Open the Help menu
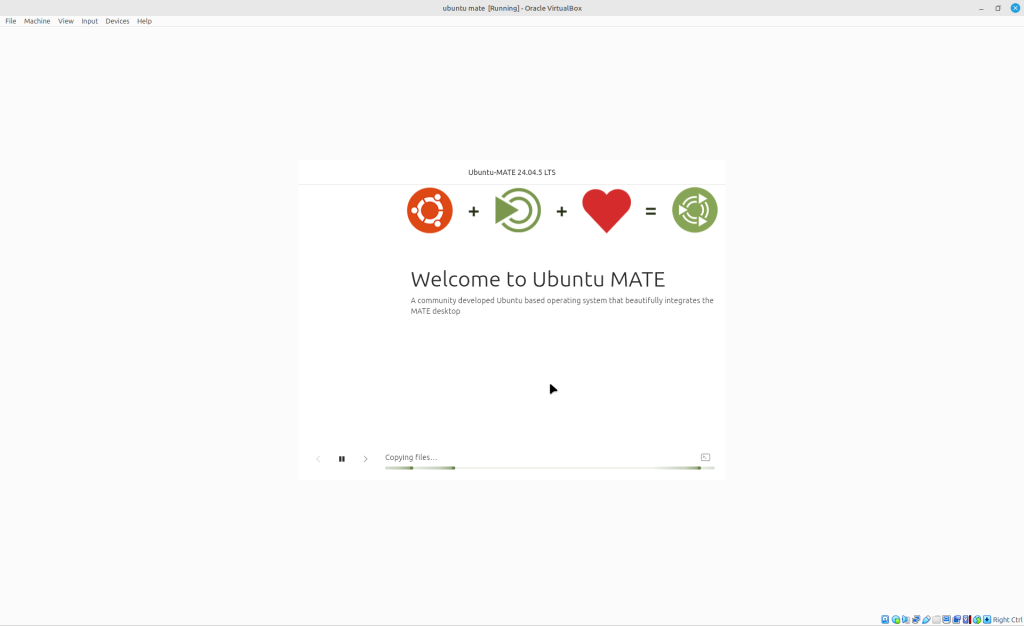This screenshot has width=1024, height=626. tap(144, 21)
